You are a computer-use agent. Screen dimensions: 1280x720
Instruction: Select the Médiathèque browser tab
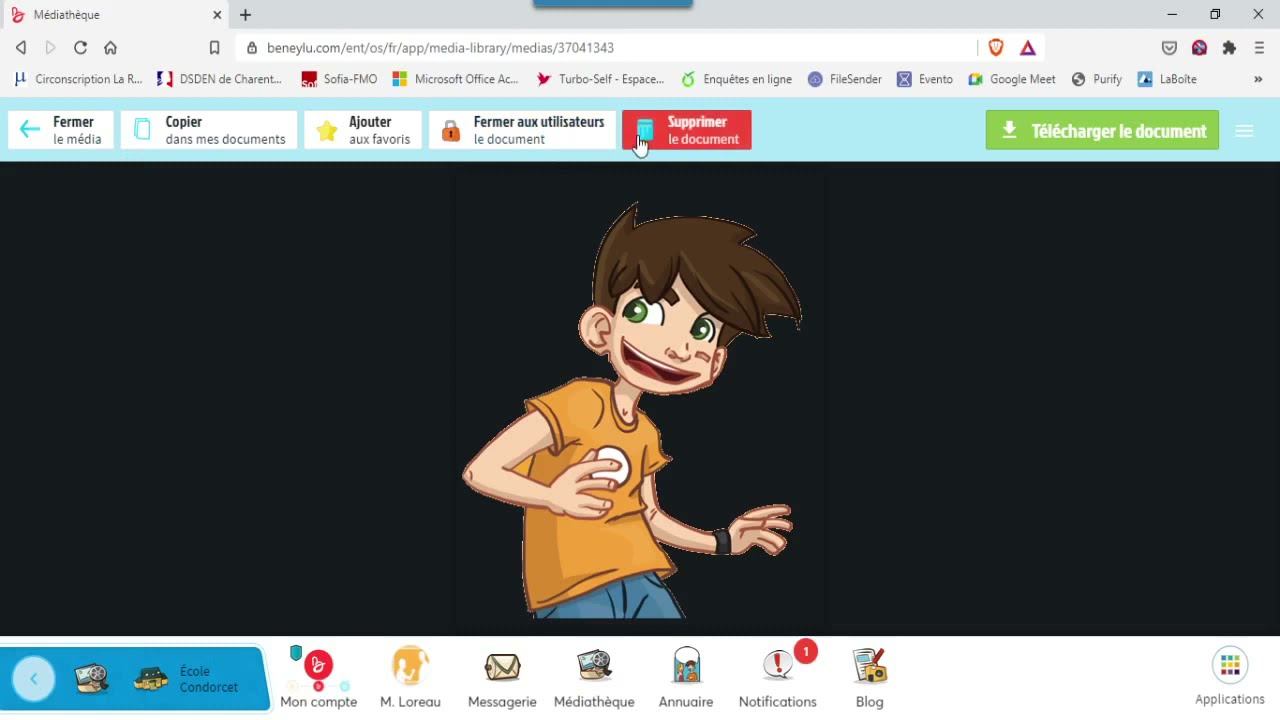point(115,15)
